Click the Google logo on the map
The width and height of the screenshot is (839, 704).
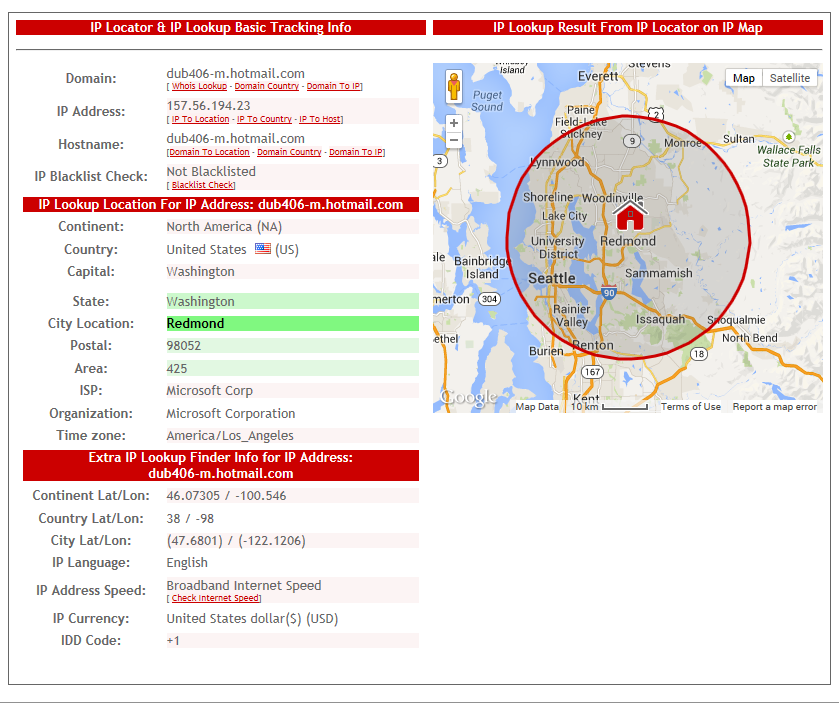point(468,397)
